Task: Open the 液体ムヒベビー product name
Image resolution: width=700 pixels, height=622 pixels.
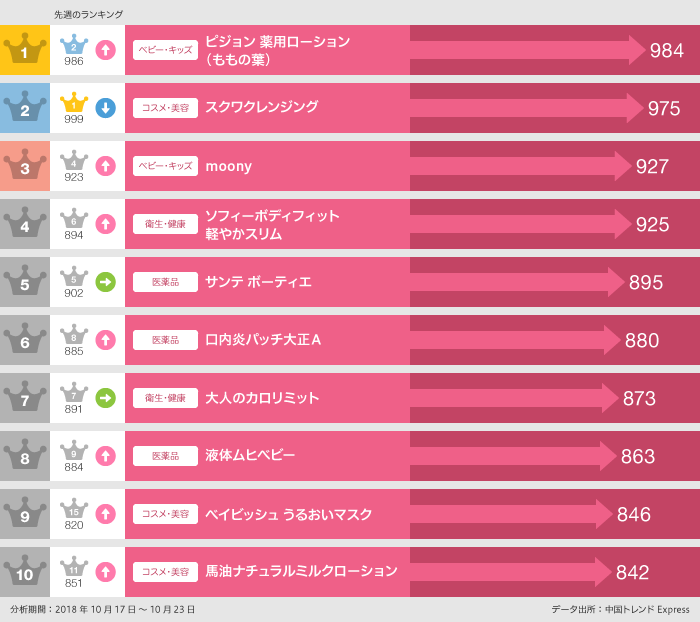Action: (250, 456)
